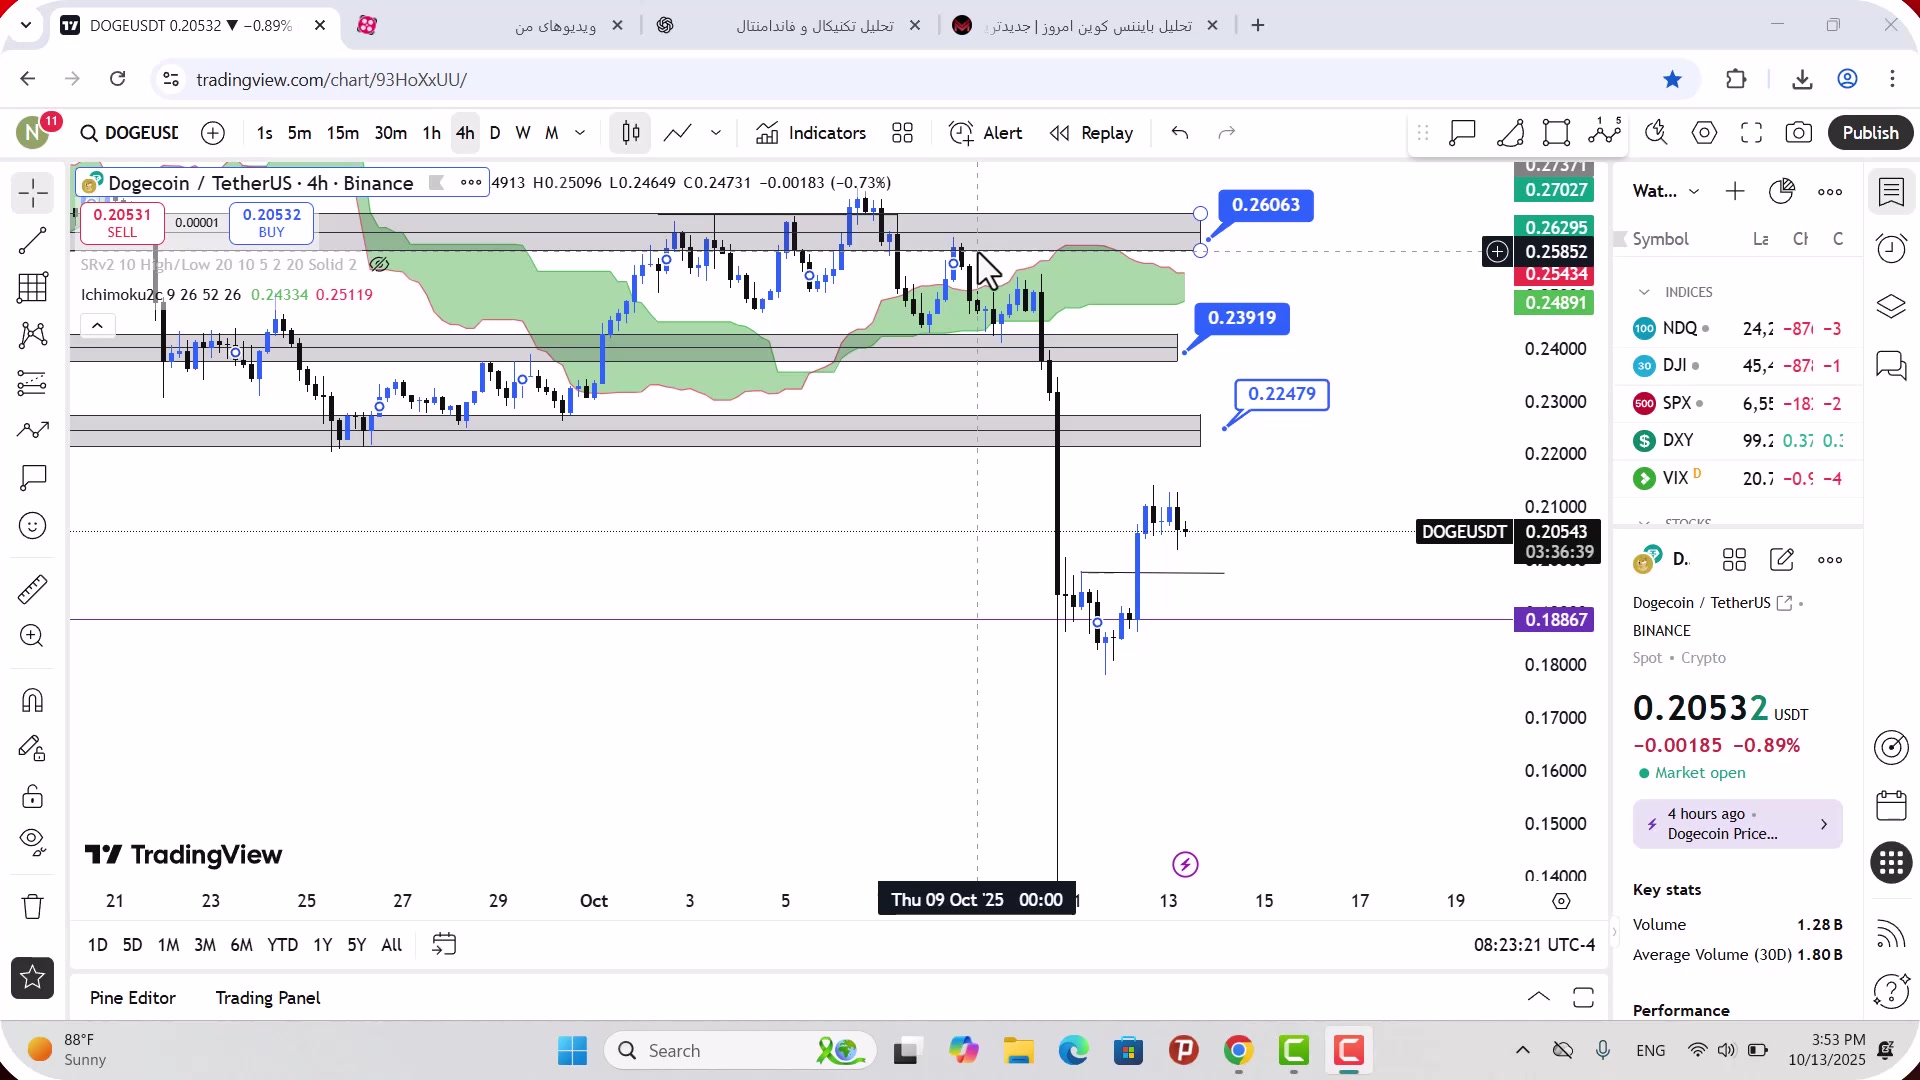Collapse the indicator legend arrow

[x=97, y=325]
